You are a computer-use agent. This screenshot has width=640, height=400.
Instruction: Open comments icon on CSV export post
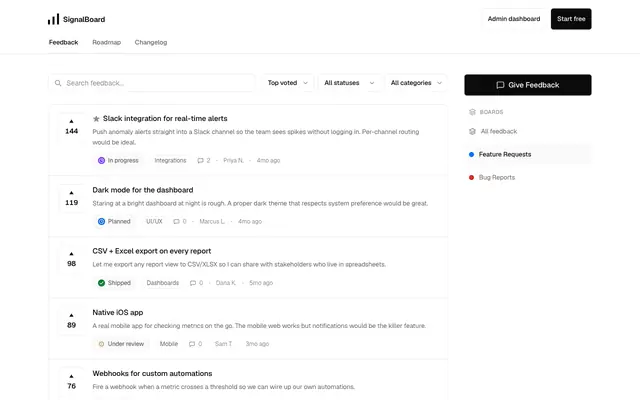pos(193,283)
